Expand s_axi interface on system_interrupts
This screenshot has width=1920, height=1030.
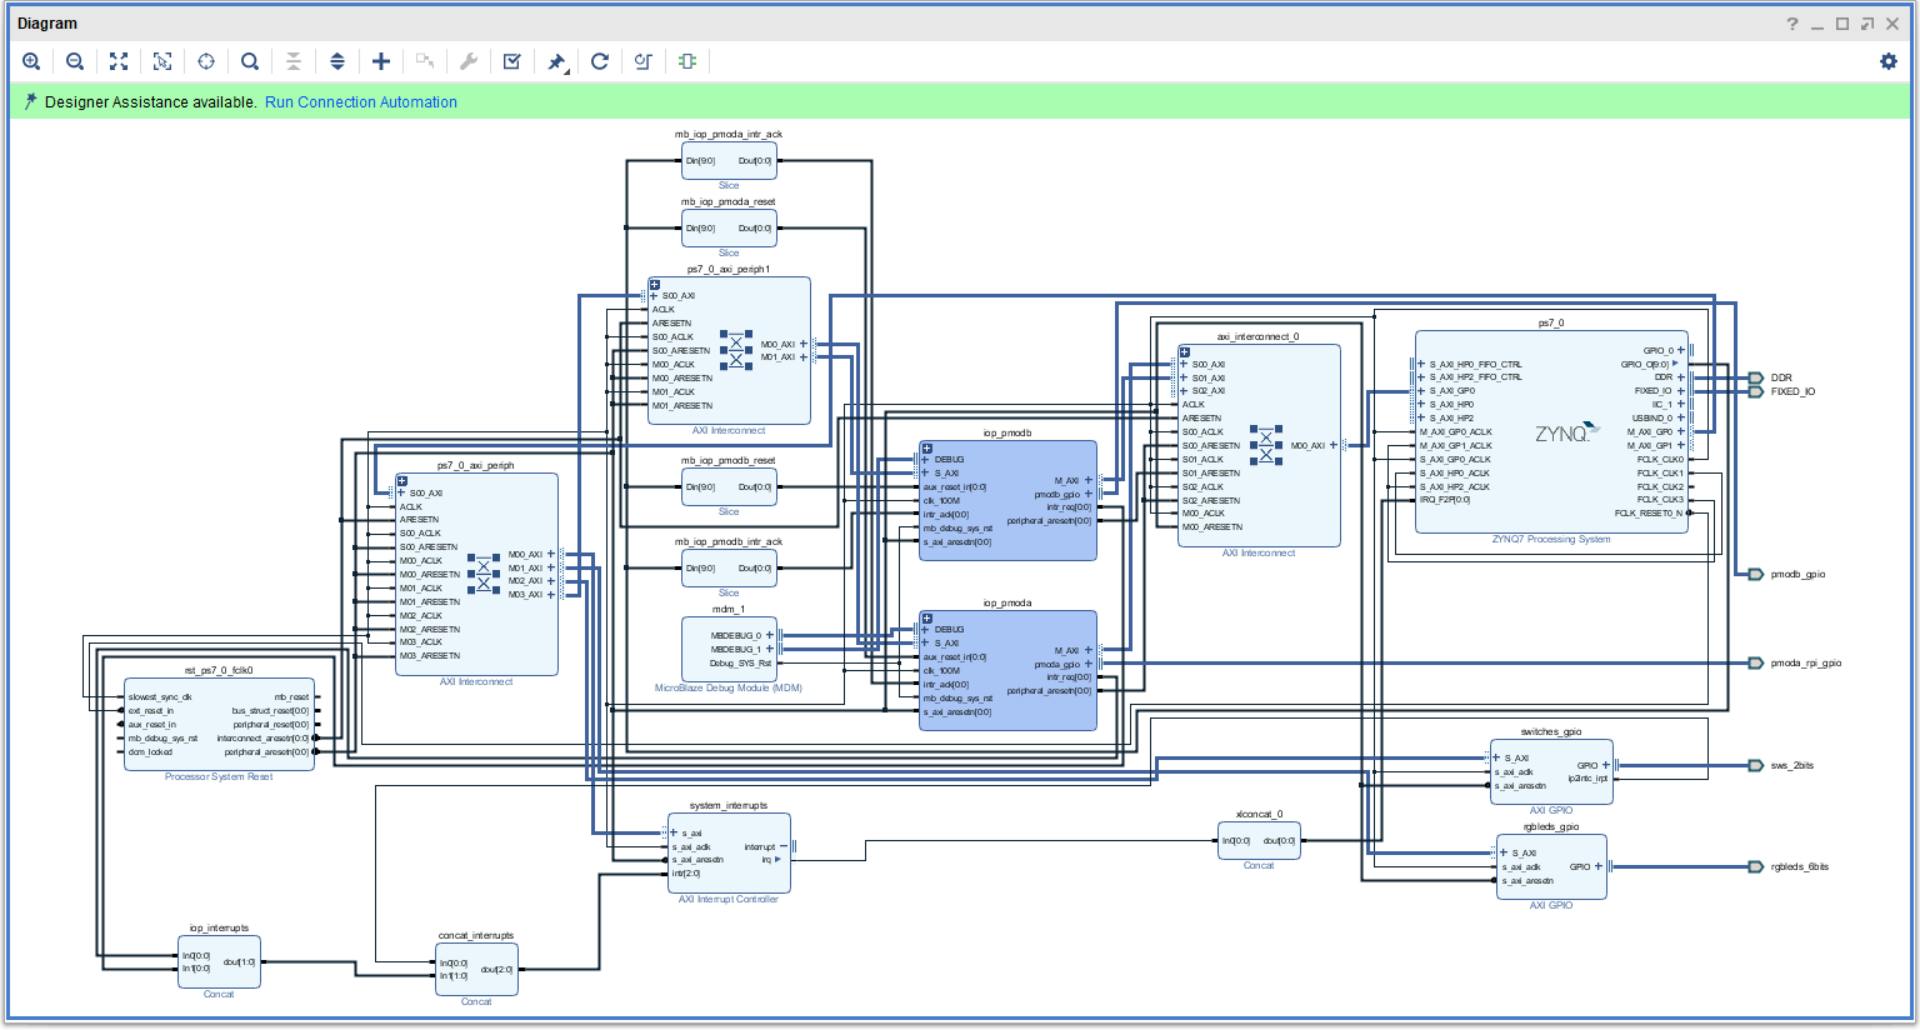674,833
